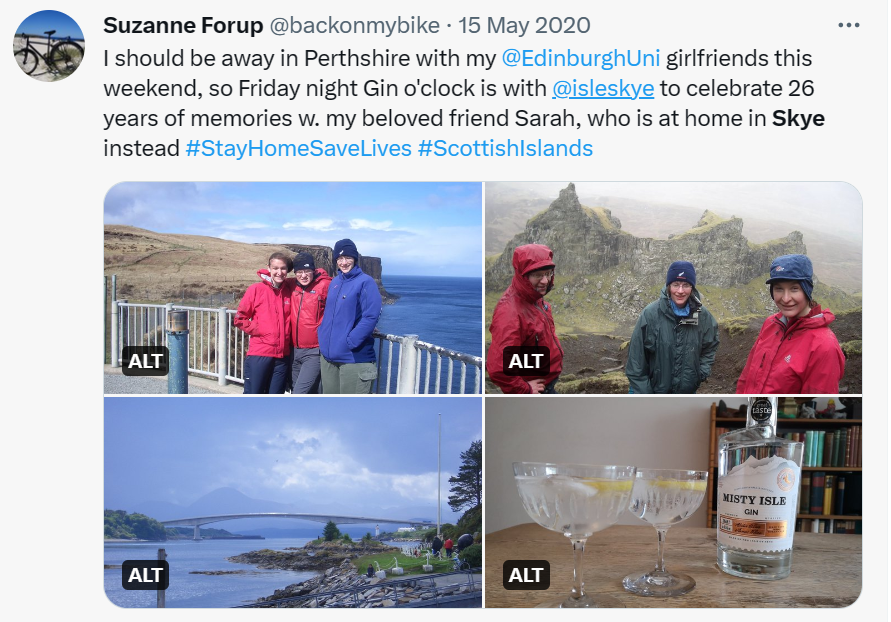Show ALT text on rocky pinnacles photo

tap(526, 361)
